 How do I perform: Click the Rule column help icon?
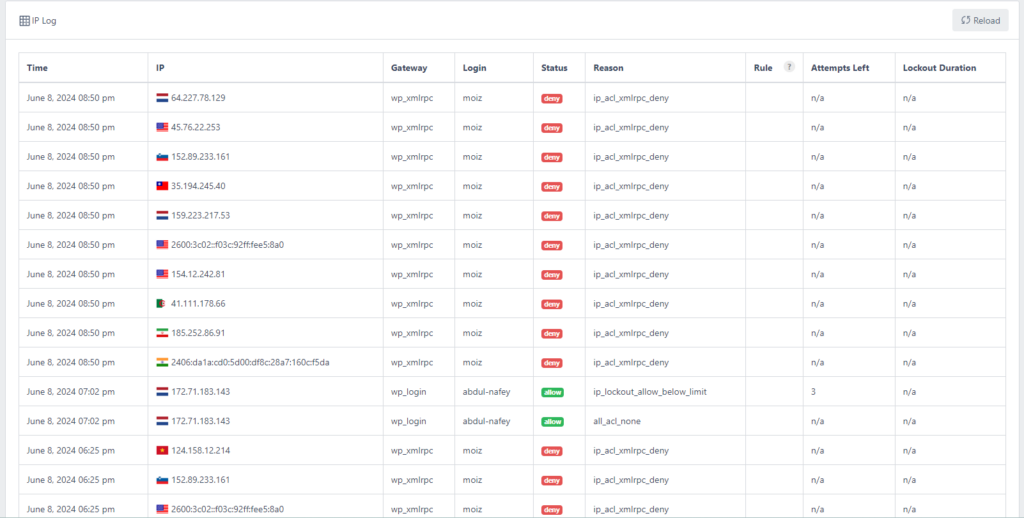point(789,67)
